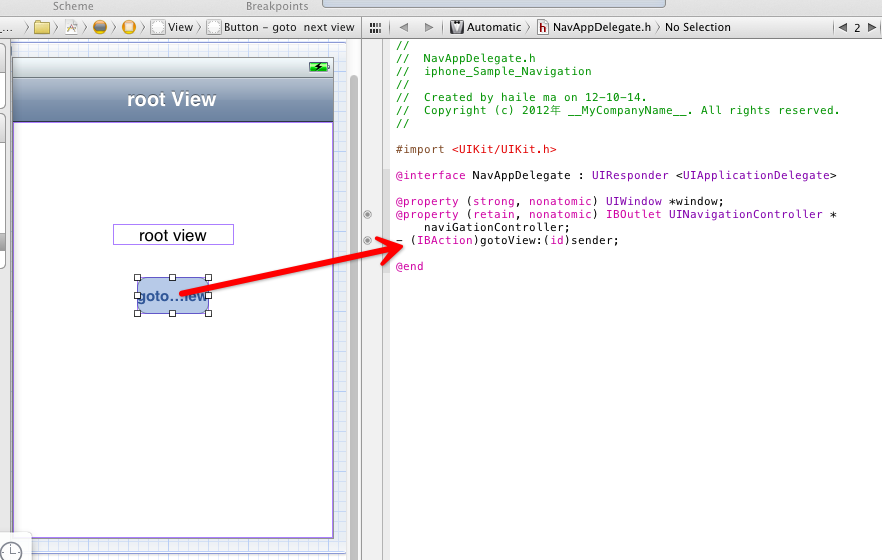Click the 'Created by haile ma' comment line

(x=521, y=97)
